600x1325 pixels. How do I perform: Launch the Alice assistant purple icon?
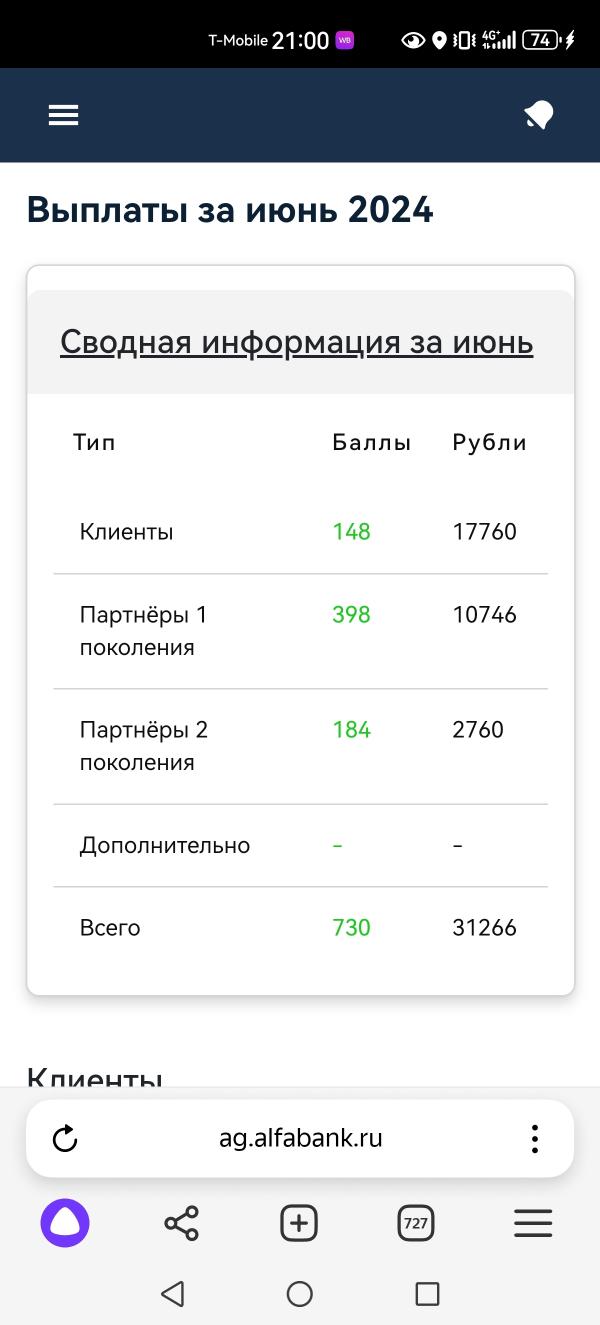pyautogui.click(x=65, y=1223)
